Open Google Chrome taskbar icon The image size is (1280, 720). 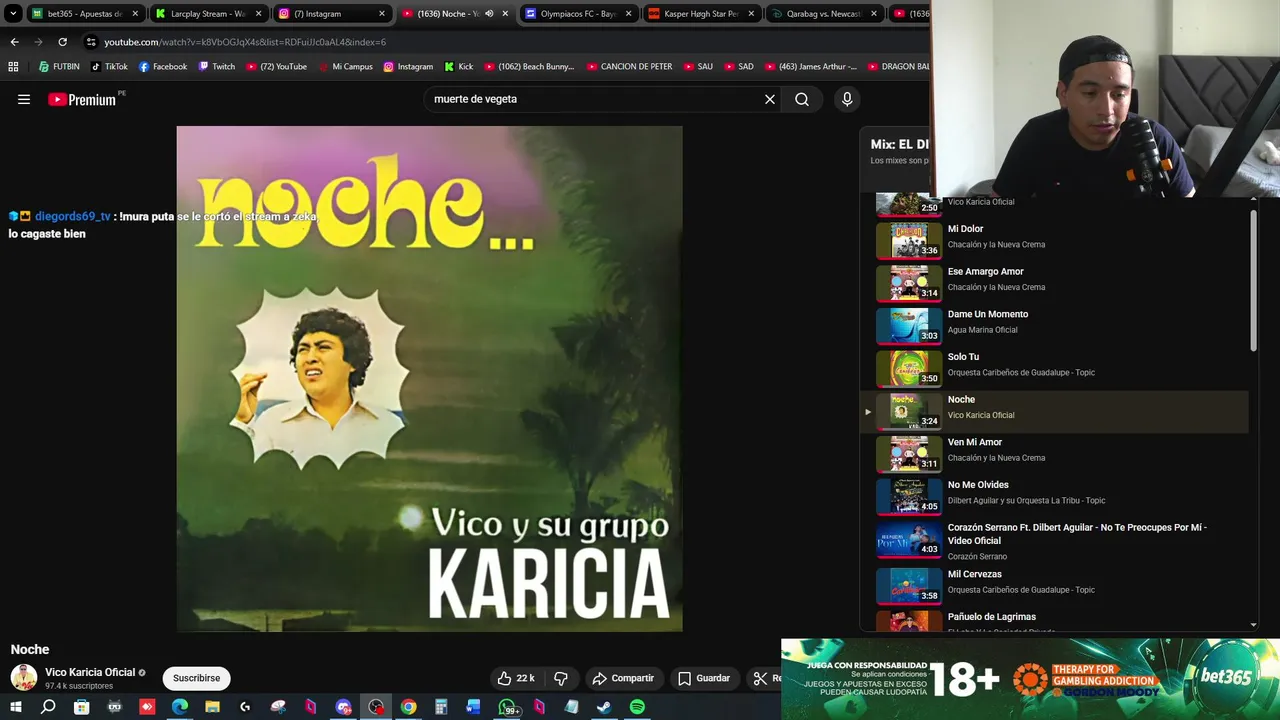tap(408, 707)
